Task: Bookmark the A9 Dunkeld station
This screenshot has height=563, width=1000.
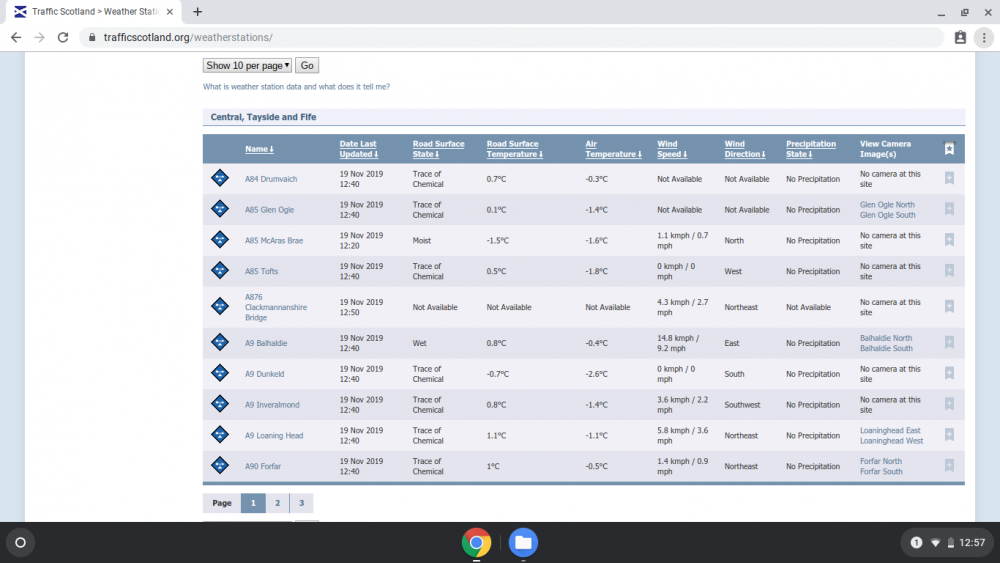Action: [949, 373]
